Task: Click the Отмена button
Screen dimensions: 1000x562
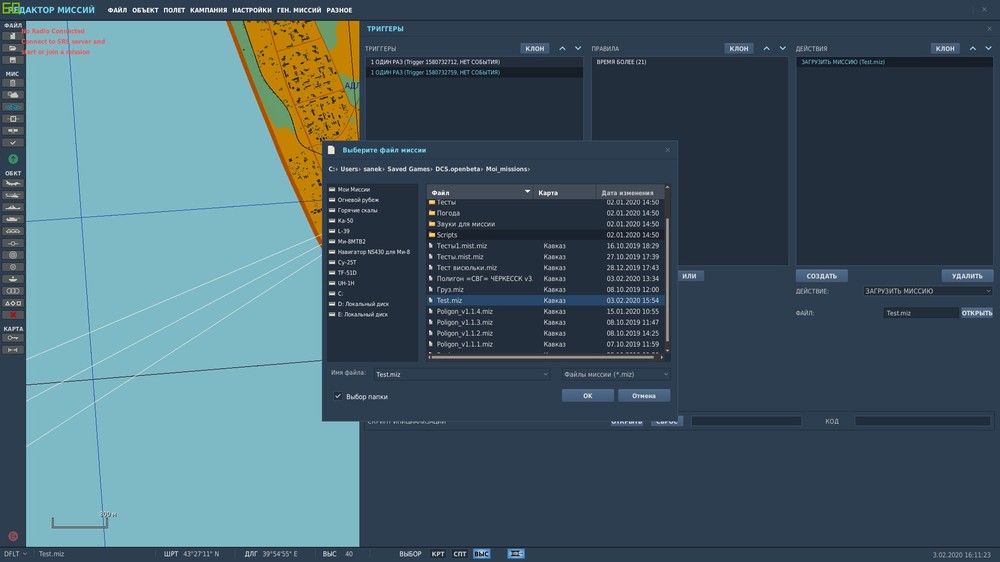Action: click(644, 395)
